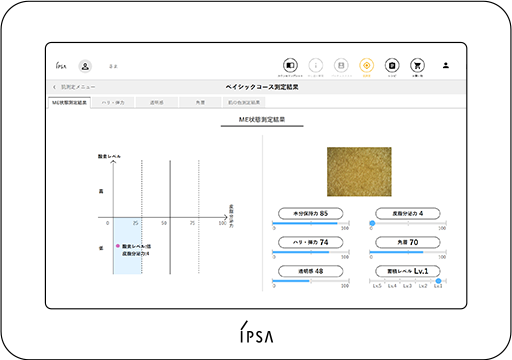Screen dimensions: 512x360
Task: Click the large IPSA logo below the screen
Action: [257, 332]
